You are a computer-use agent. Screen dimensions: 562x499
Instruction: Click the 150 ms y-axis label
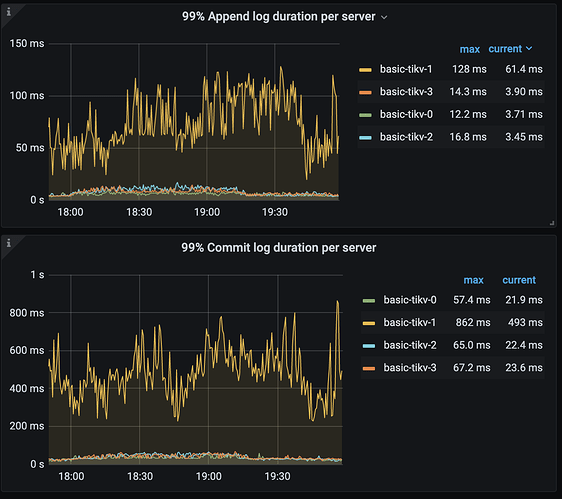27,44
